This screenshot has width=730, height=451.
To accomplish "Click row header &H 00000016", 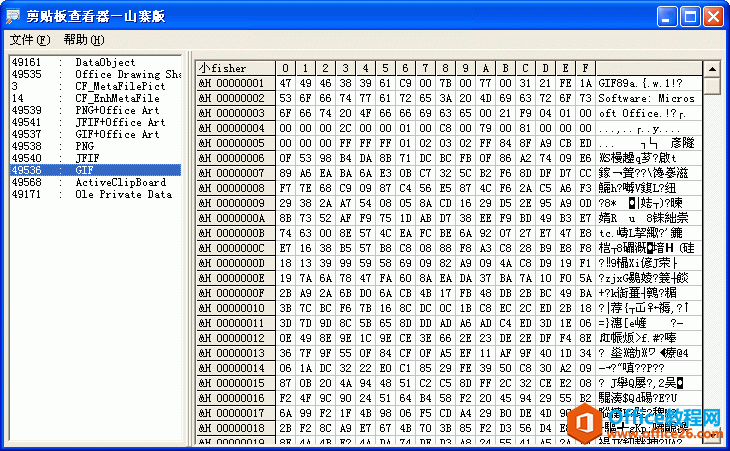I will click(x=236, y=398).
